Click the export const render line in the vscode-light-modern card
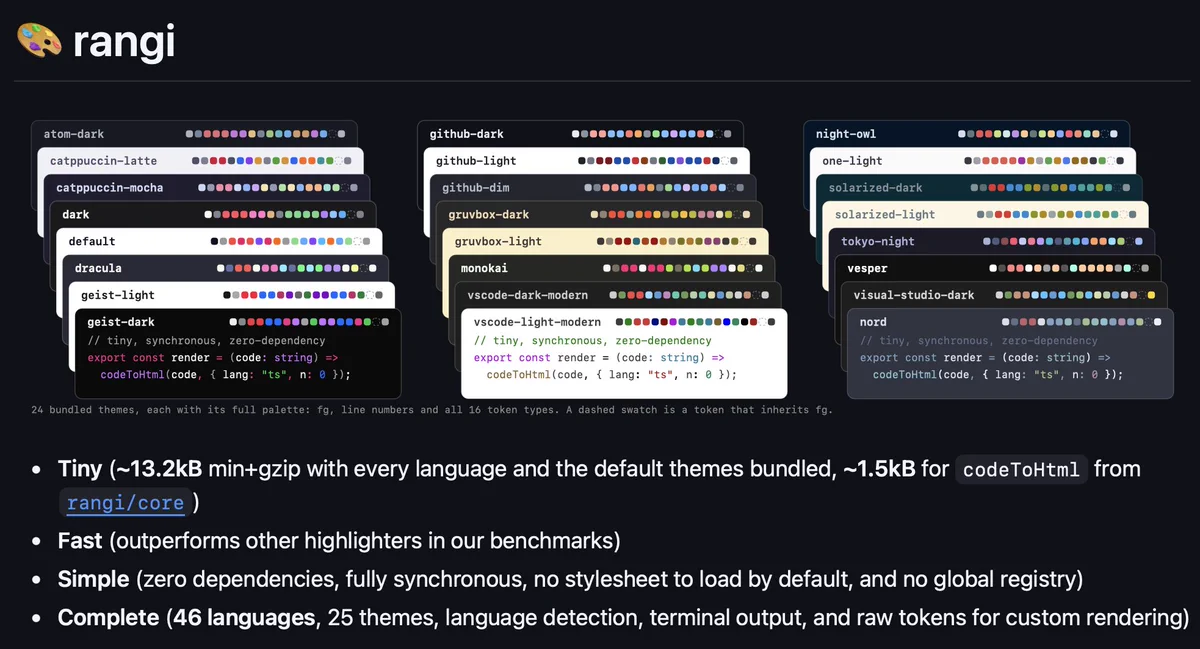1200x649 pixels. 599,357
